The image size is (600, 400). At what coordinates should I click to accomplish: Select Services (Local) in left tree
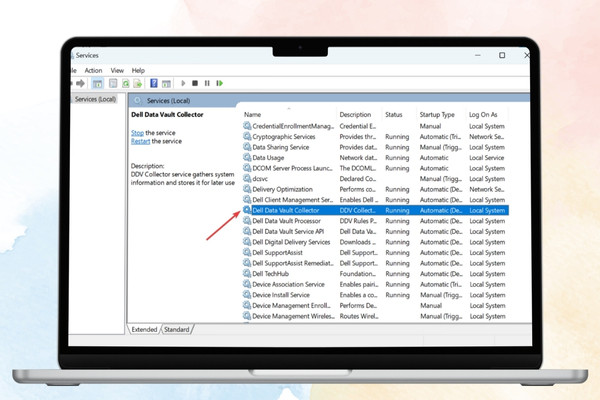[95, 99]
